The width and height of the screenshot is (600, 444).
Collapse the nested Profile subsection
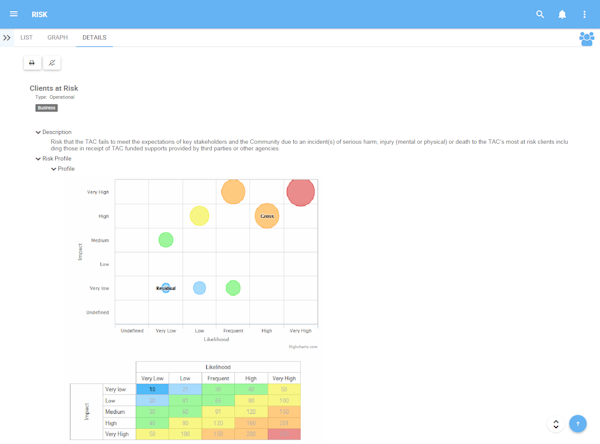(x=54, y=169)
